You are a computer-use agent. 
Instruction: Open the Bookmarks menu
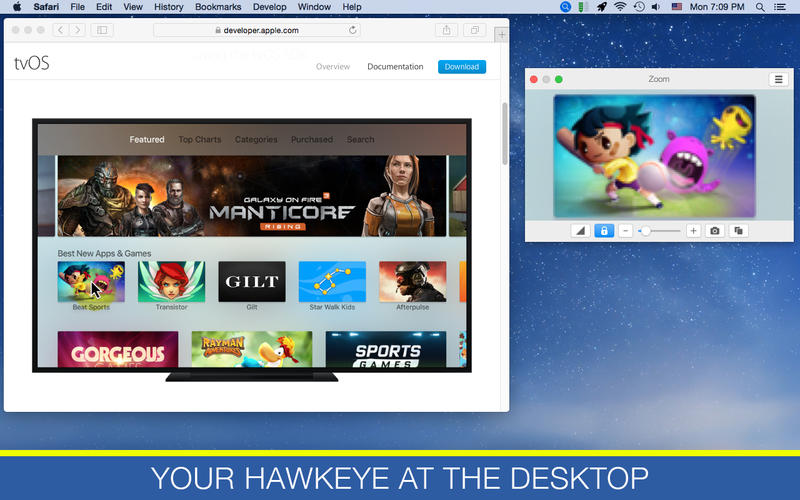[218, 7]
